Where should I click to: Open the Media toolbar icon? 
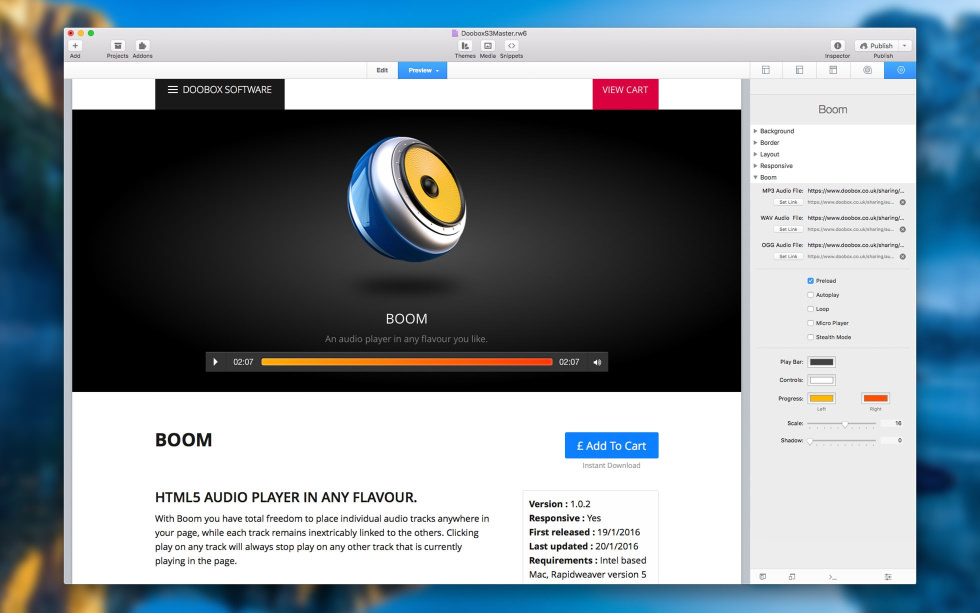pos(488,46)
